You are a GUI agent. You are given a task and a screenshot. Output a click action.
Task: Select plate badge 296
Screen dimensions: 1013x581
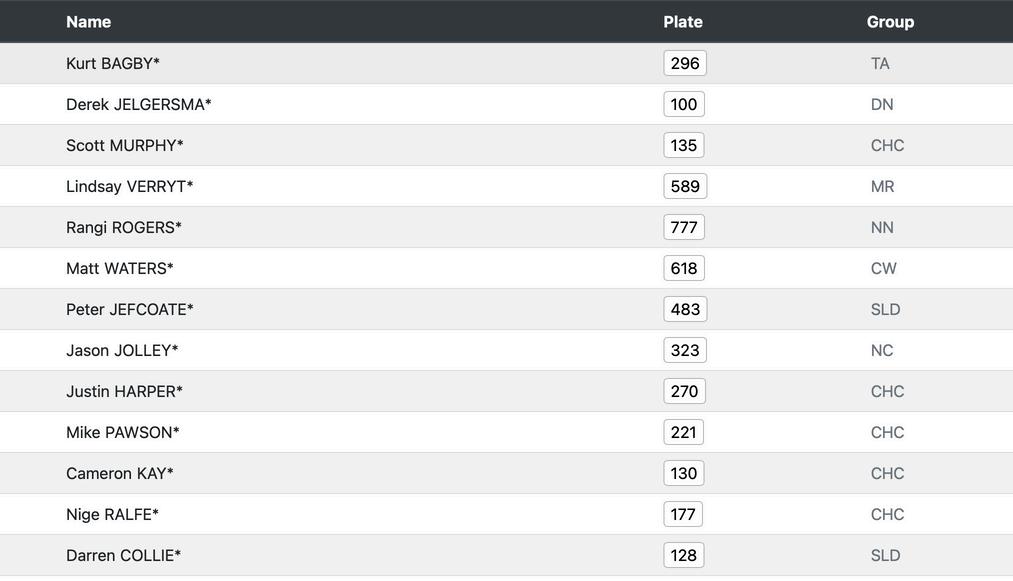(x=685, y=63)
